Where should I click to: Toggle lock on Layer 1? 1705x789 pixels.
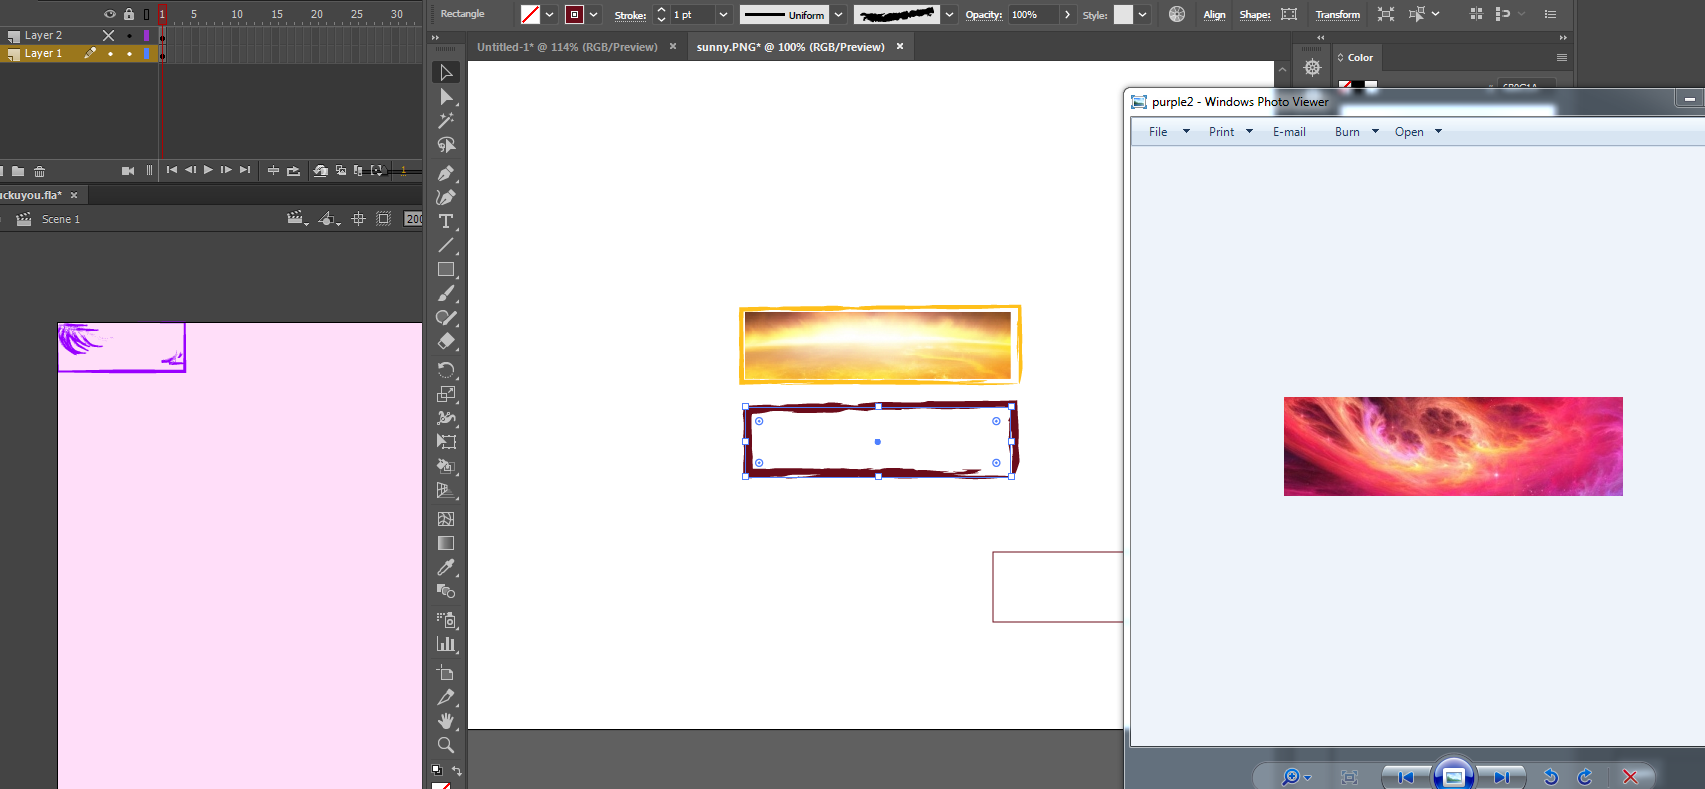pyautogui.click(x=129, y=54)
